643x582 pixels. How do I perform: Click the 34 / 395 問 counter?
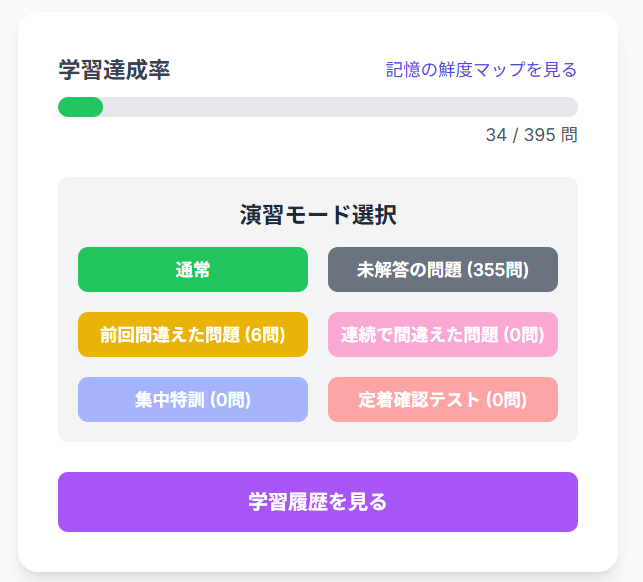[531, 135]
